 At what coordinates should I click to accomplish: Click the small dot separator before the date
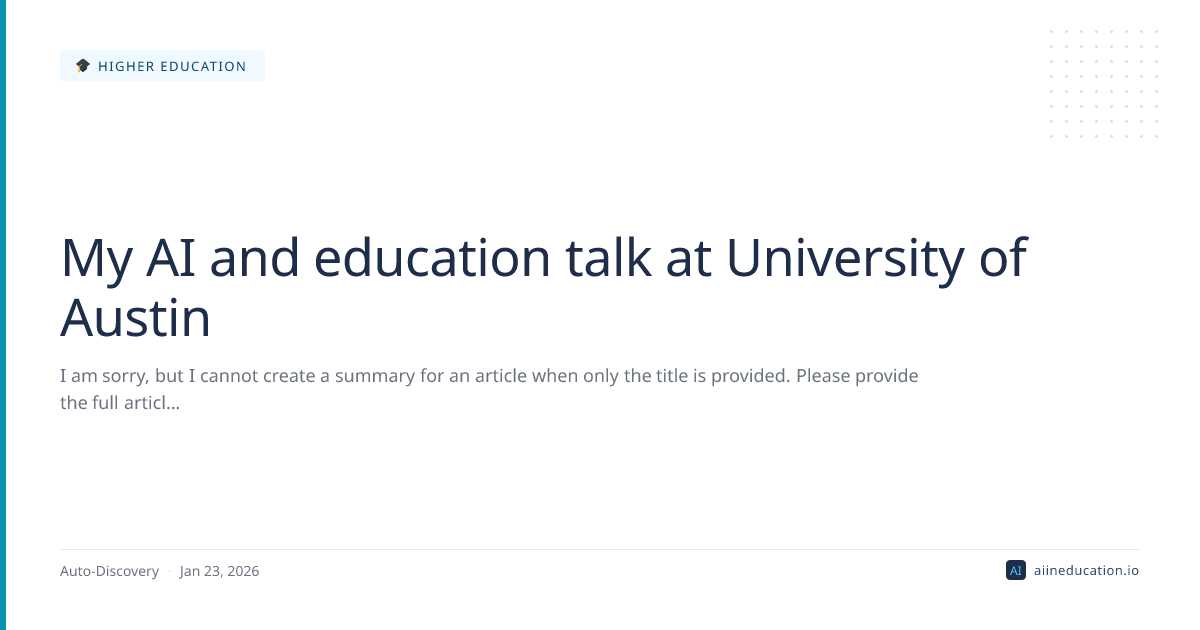169,572
